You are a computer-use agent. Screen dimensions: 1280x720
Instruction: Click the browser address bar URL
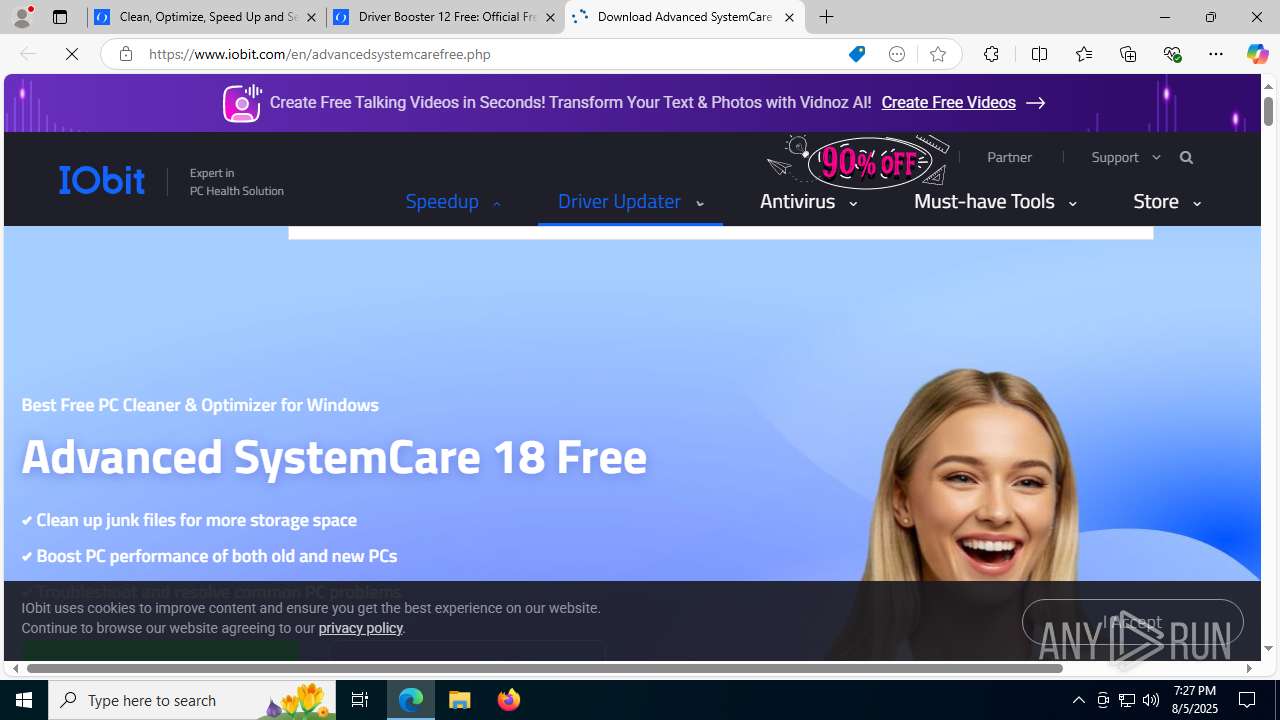click(x=320, y=54)
